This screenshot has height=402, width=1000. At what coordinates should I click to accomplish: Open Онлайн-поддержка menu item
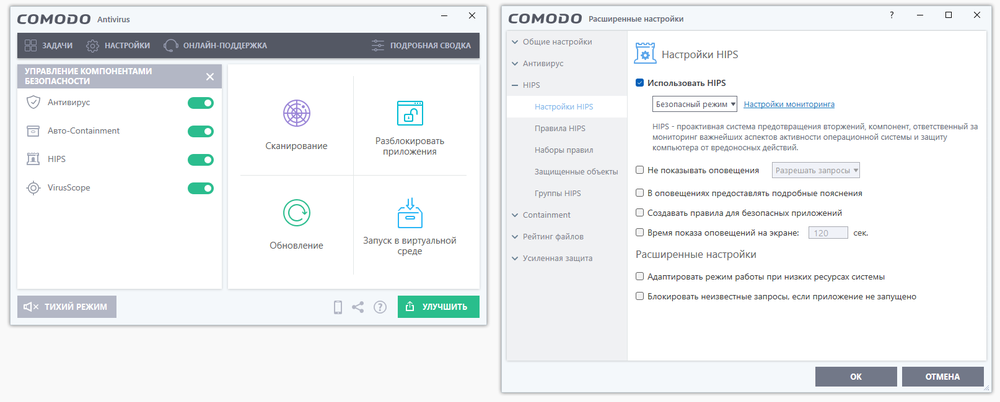tap(216, 45)
